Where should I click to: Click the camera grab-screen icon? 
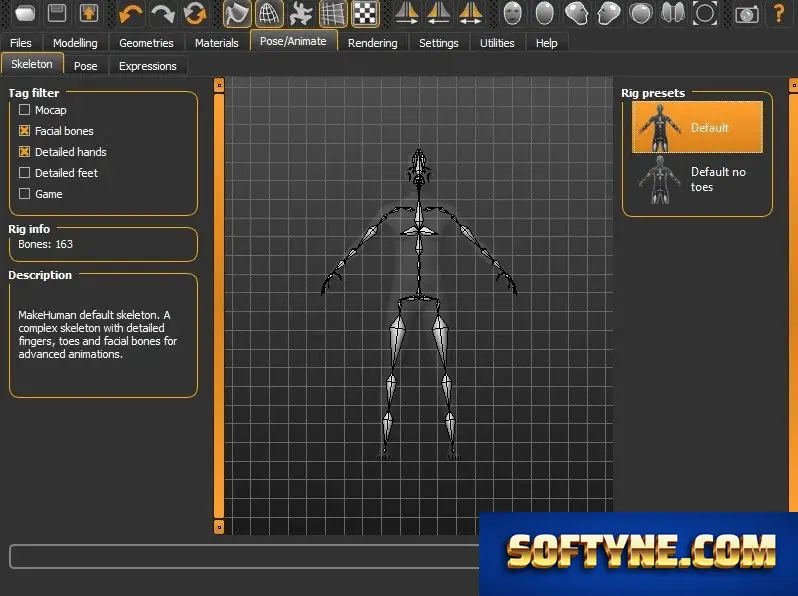tap(746, 13)
